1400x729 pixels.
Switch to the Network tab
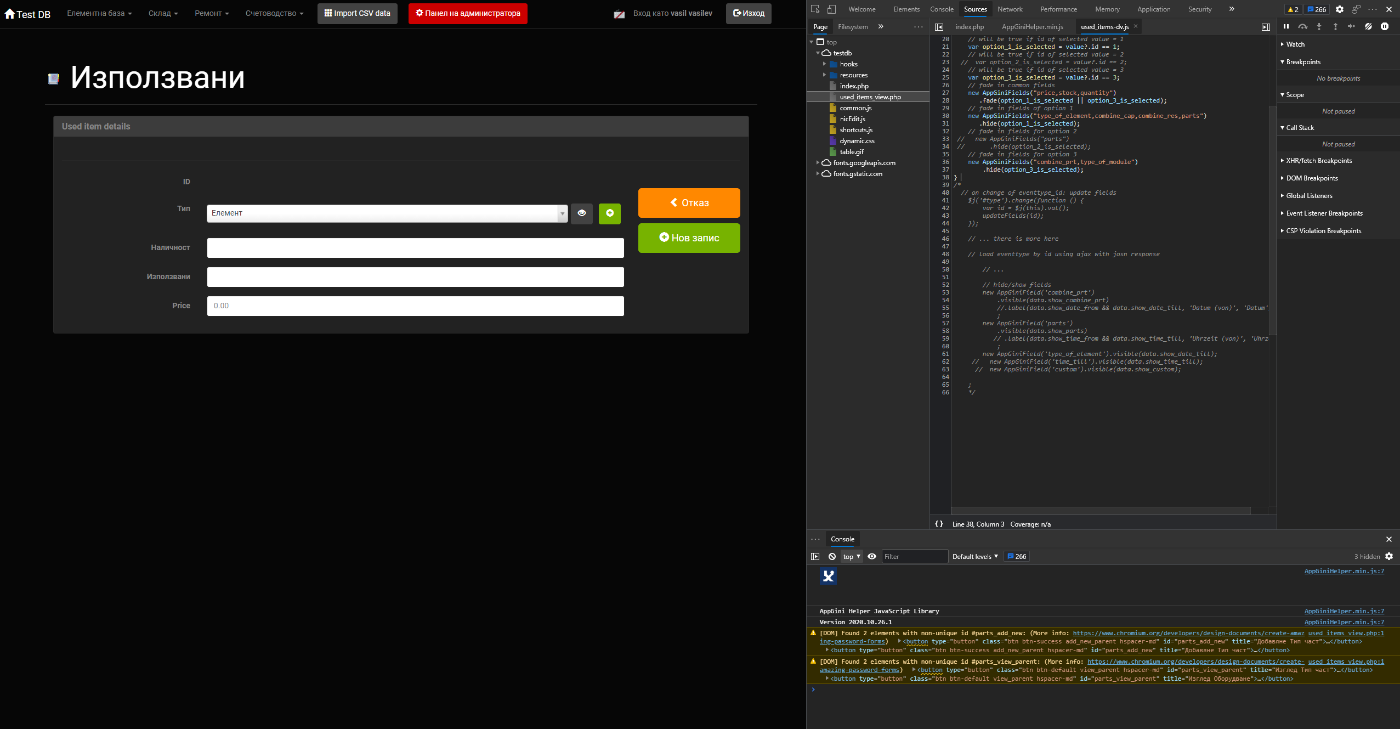(1010, 9)
